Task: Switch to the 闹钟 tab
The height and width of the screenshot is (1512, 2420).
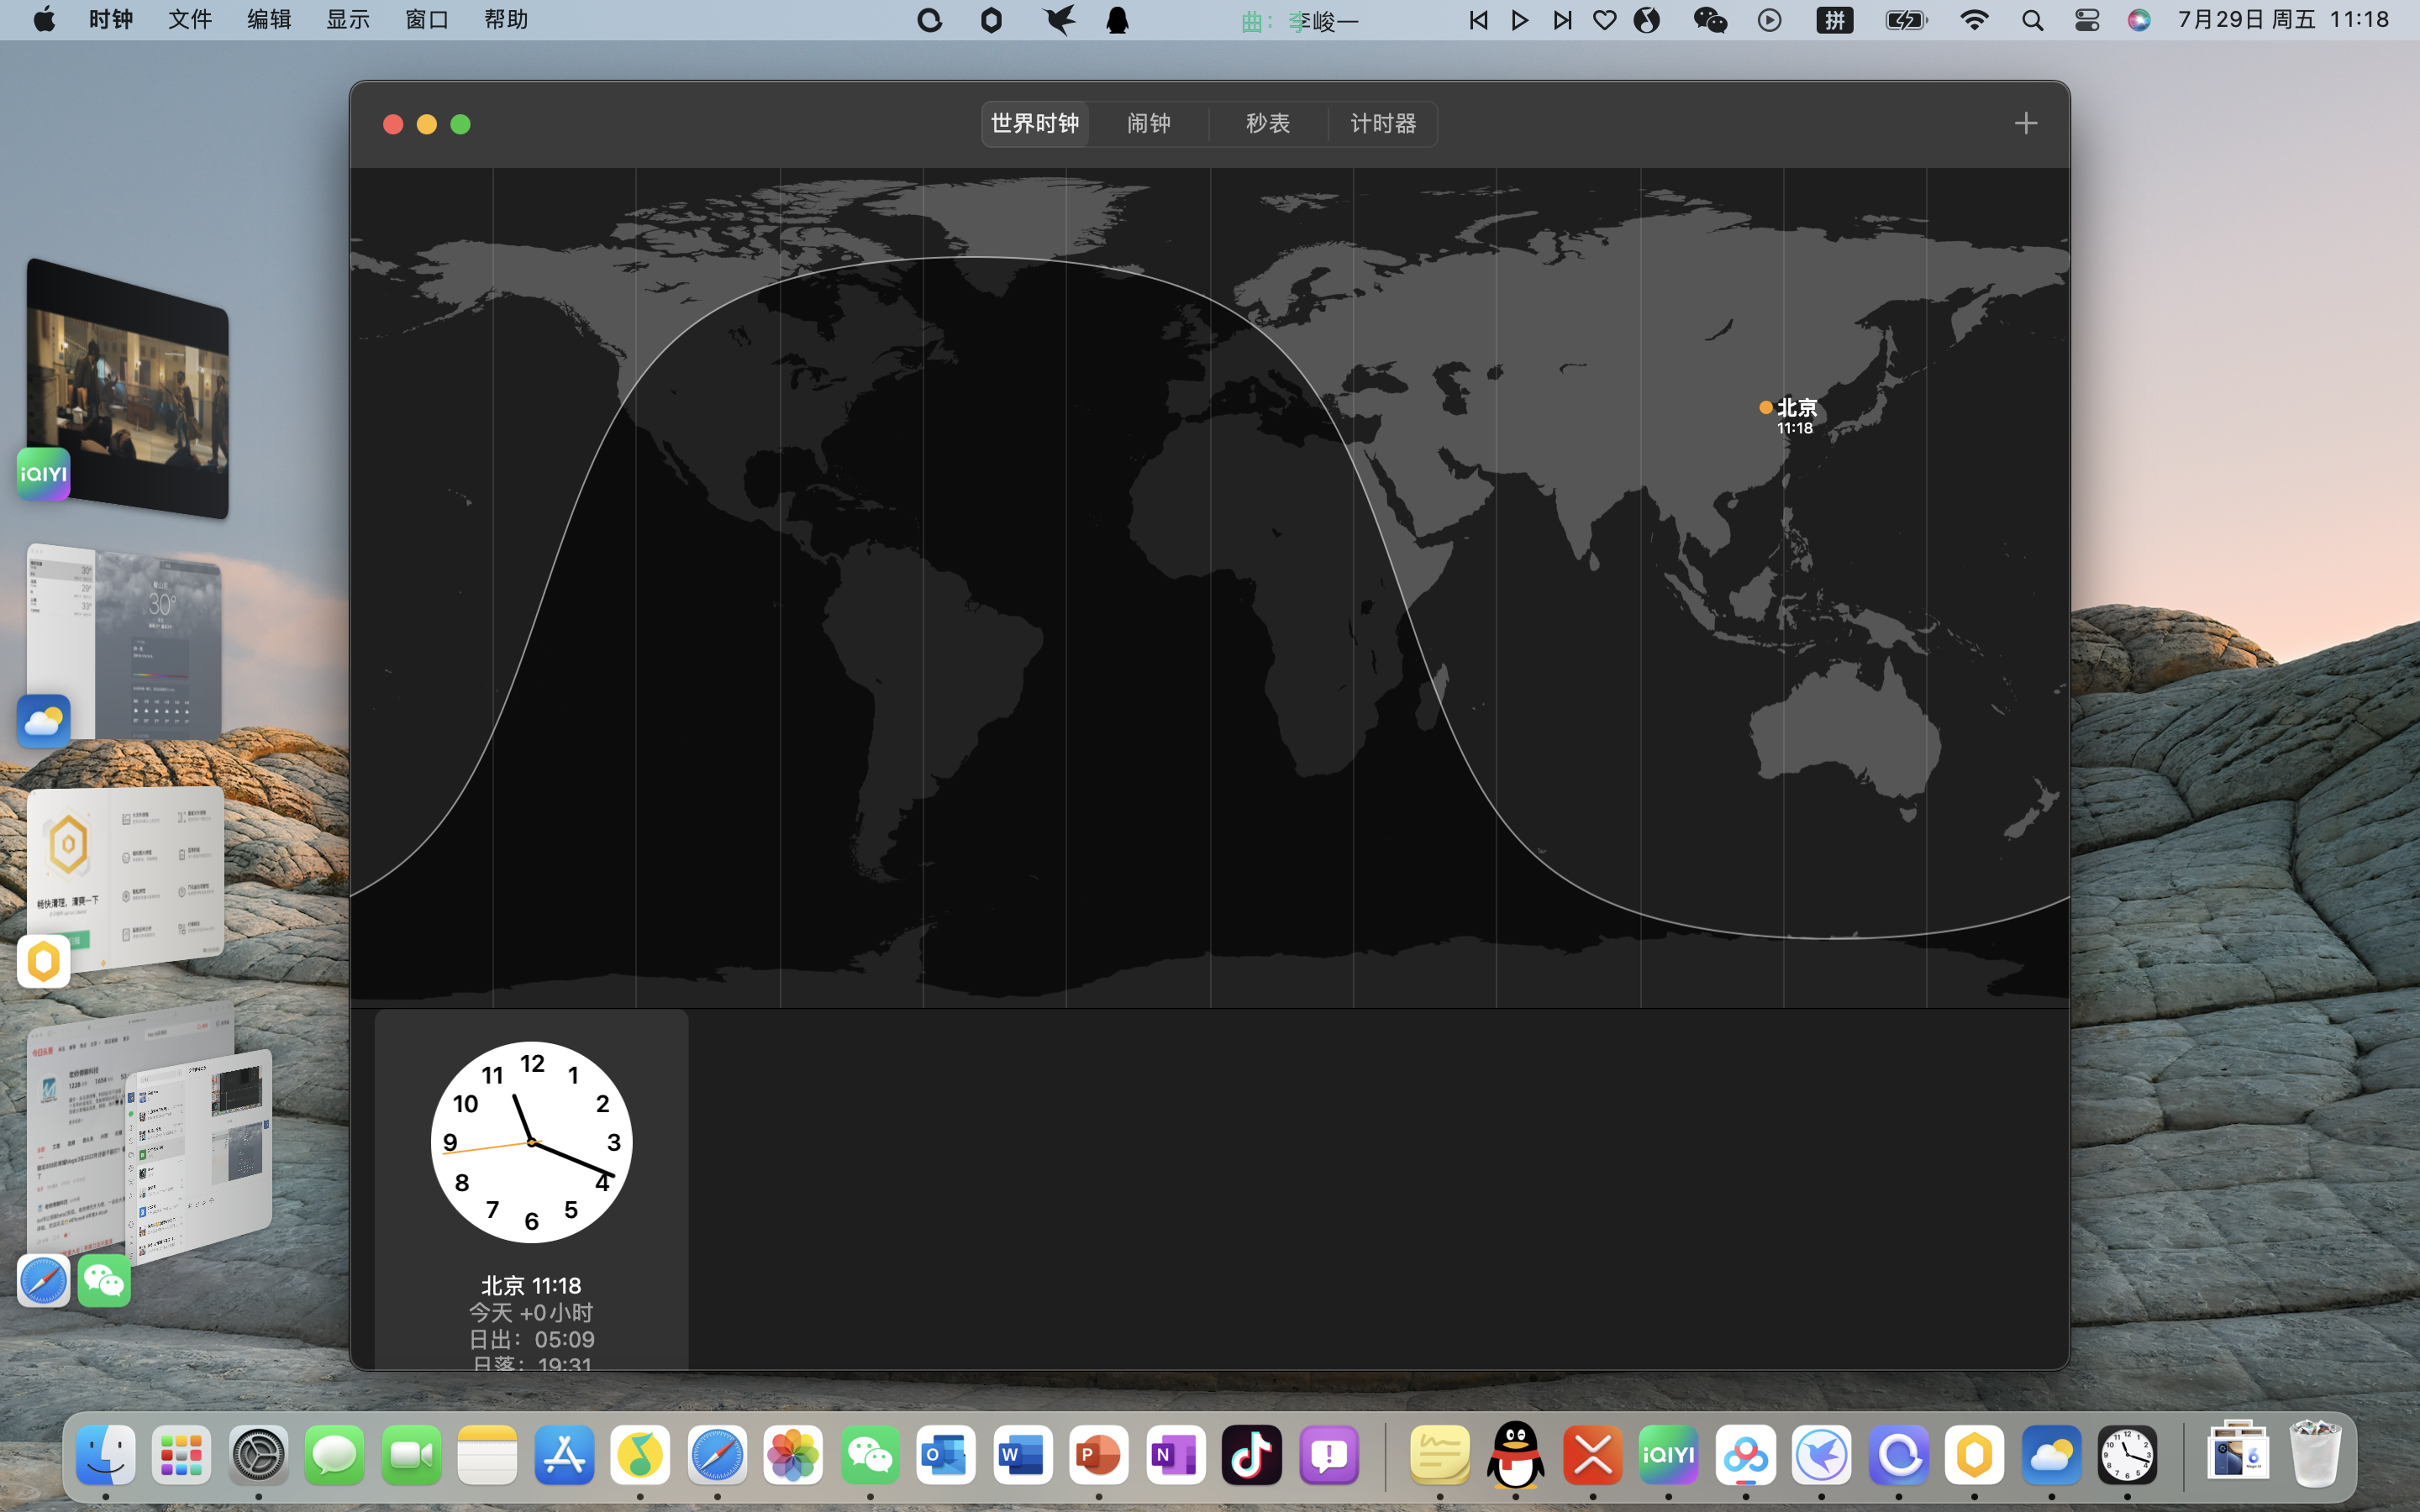Action: [1148, 123]
